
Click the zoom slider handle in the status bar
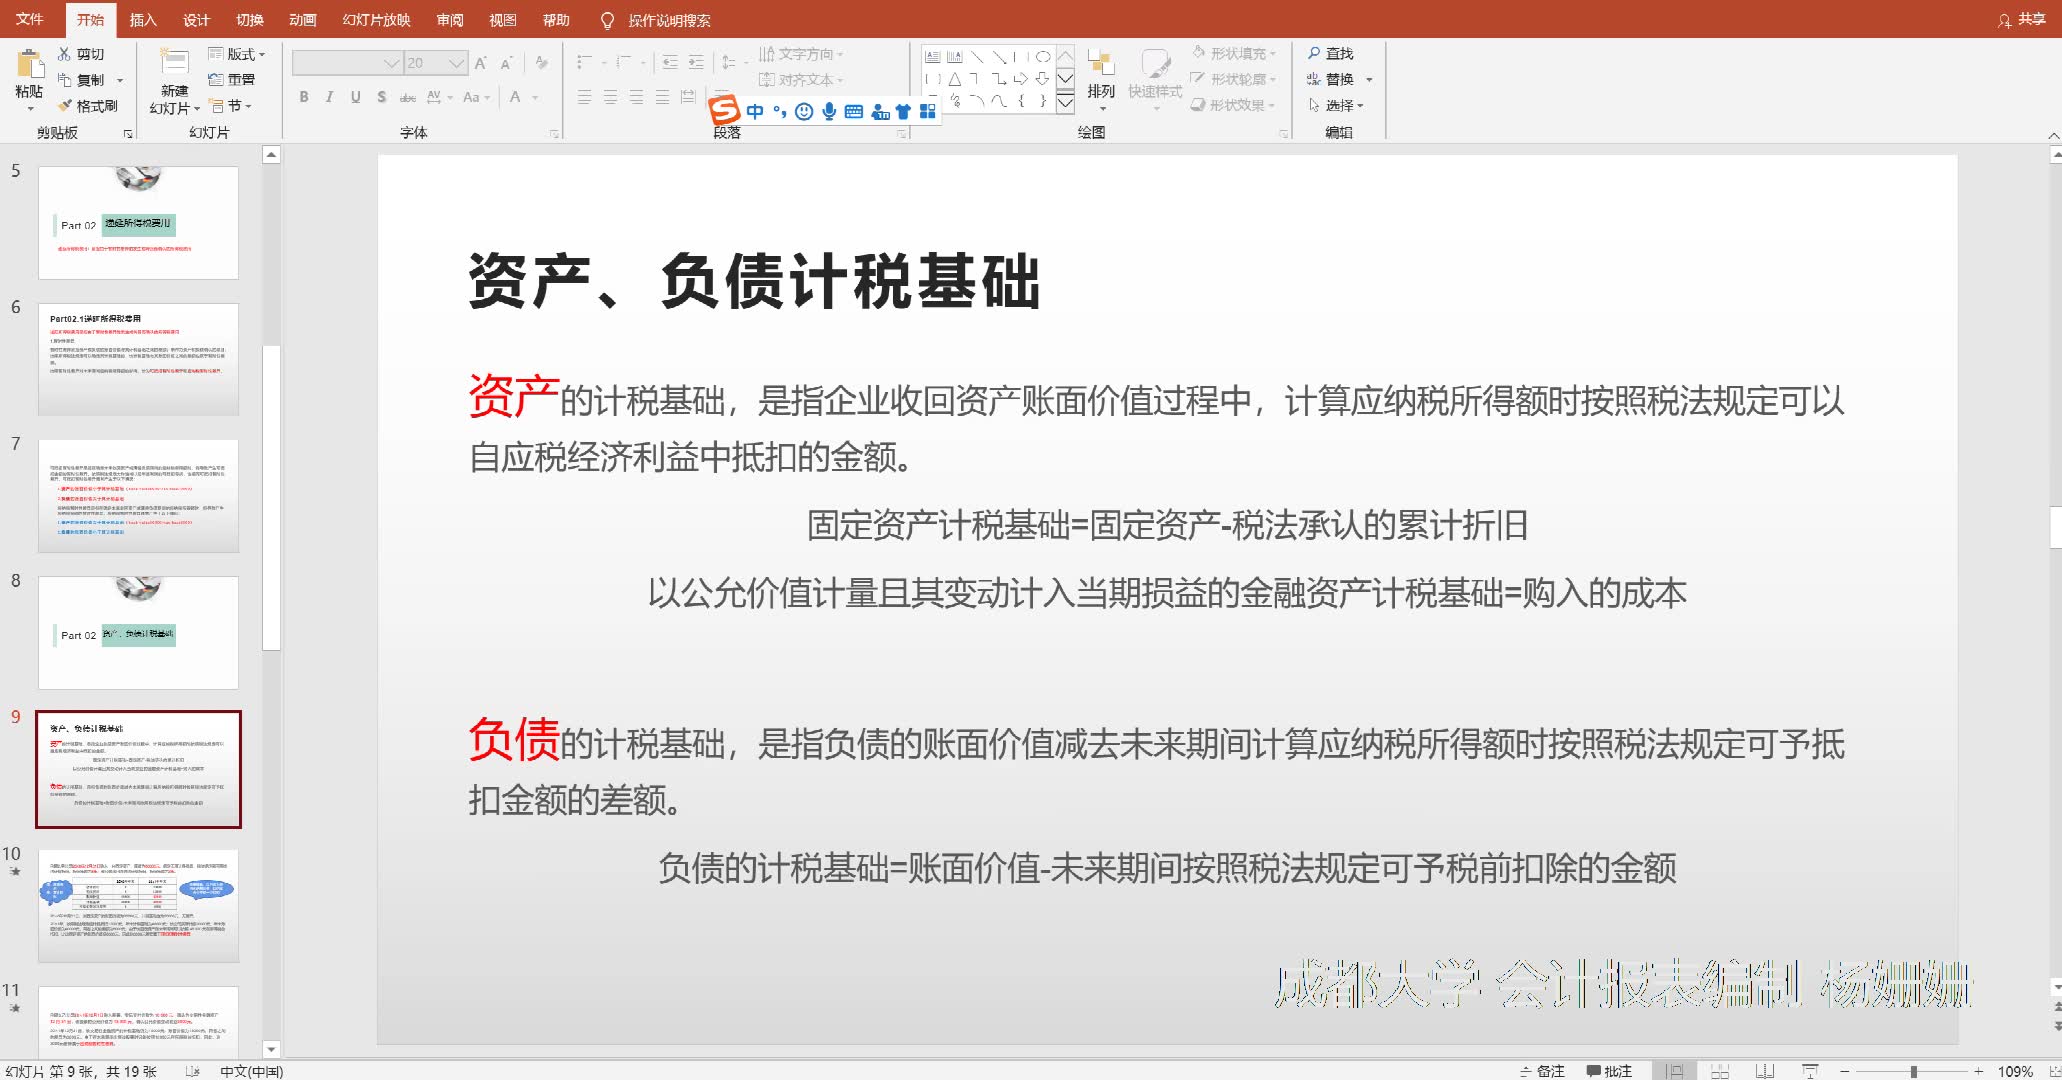click(x=1913, y=1071)
